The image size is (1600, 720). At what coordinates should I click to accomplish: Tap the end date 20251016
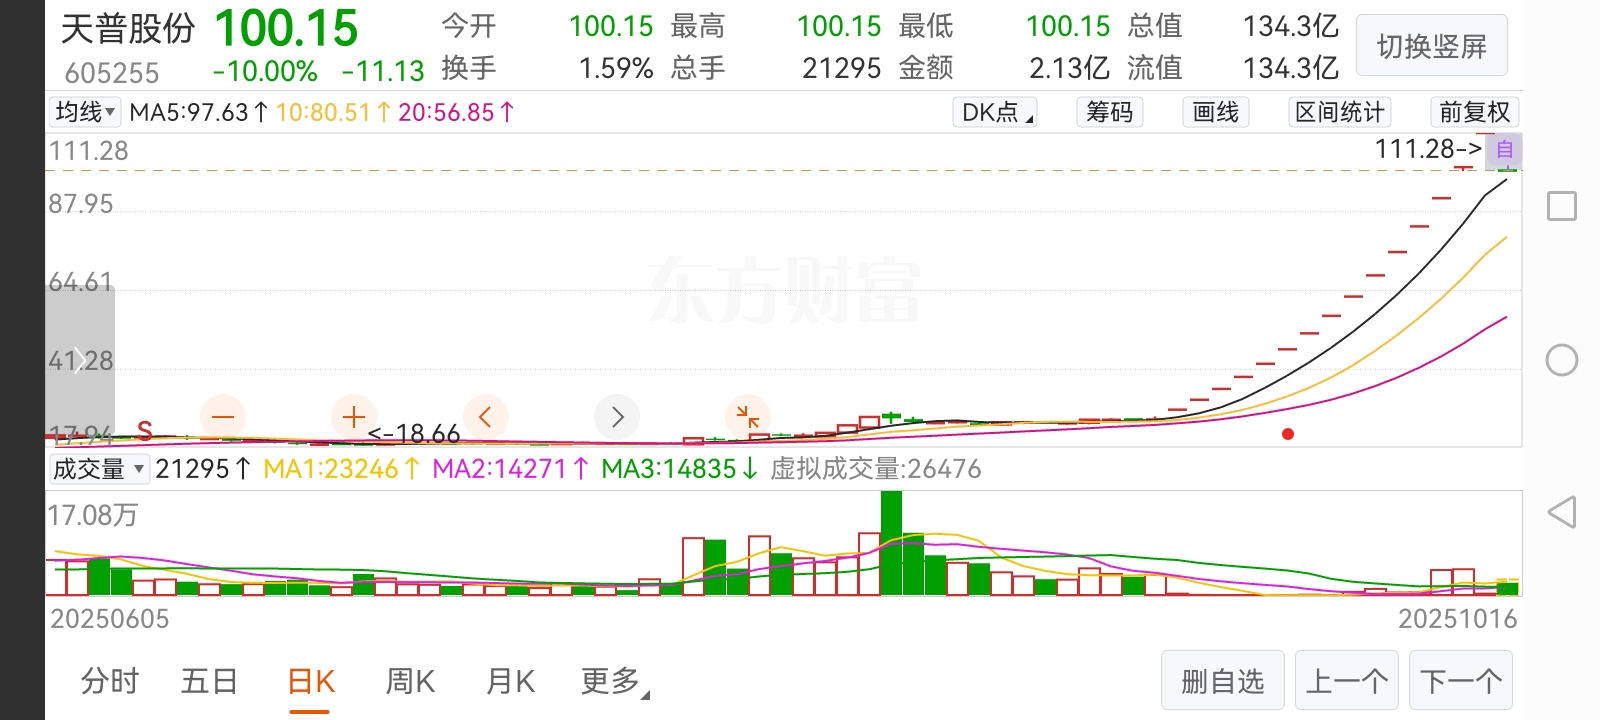click(x=1458, y=619)
